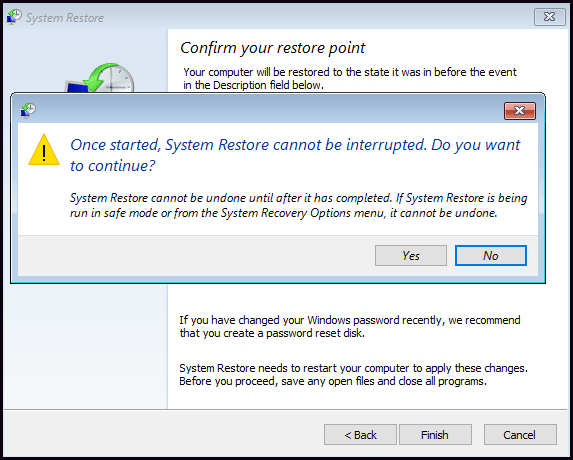This screenshot has width=573, height=460.
Task: Click the 'Your computer will be restored' text
Action: 350,78
